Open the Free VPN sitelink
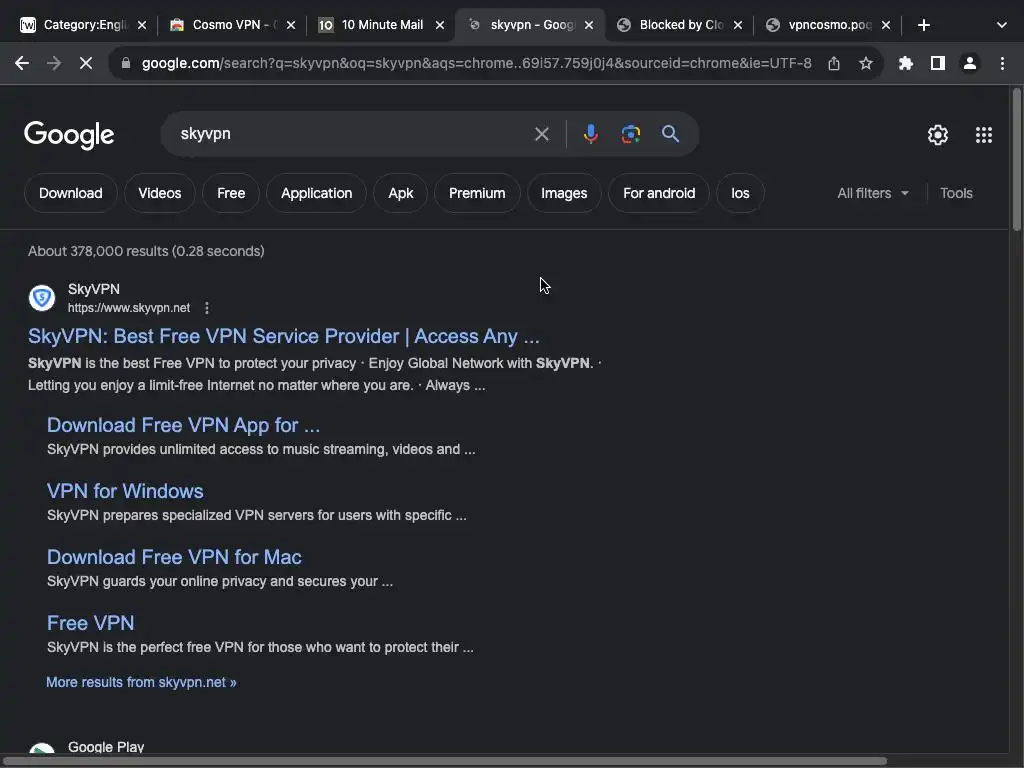Screen dimensions: 1024x768 pos(90,623)
